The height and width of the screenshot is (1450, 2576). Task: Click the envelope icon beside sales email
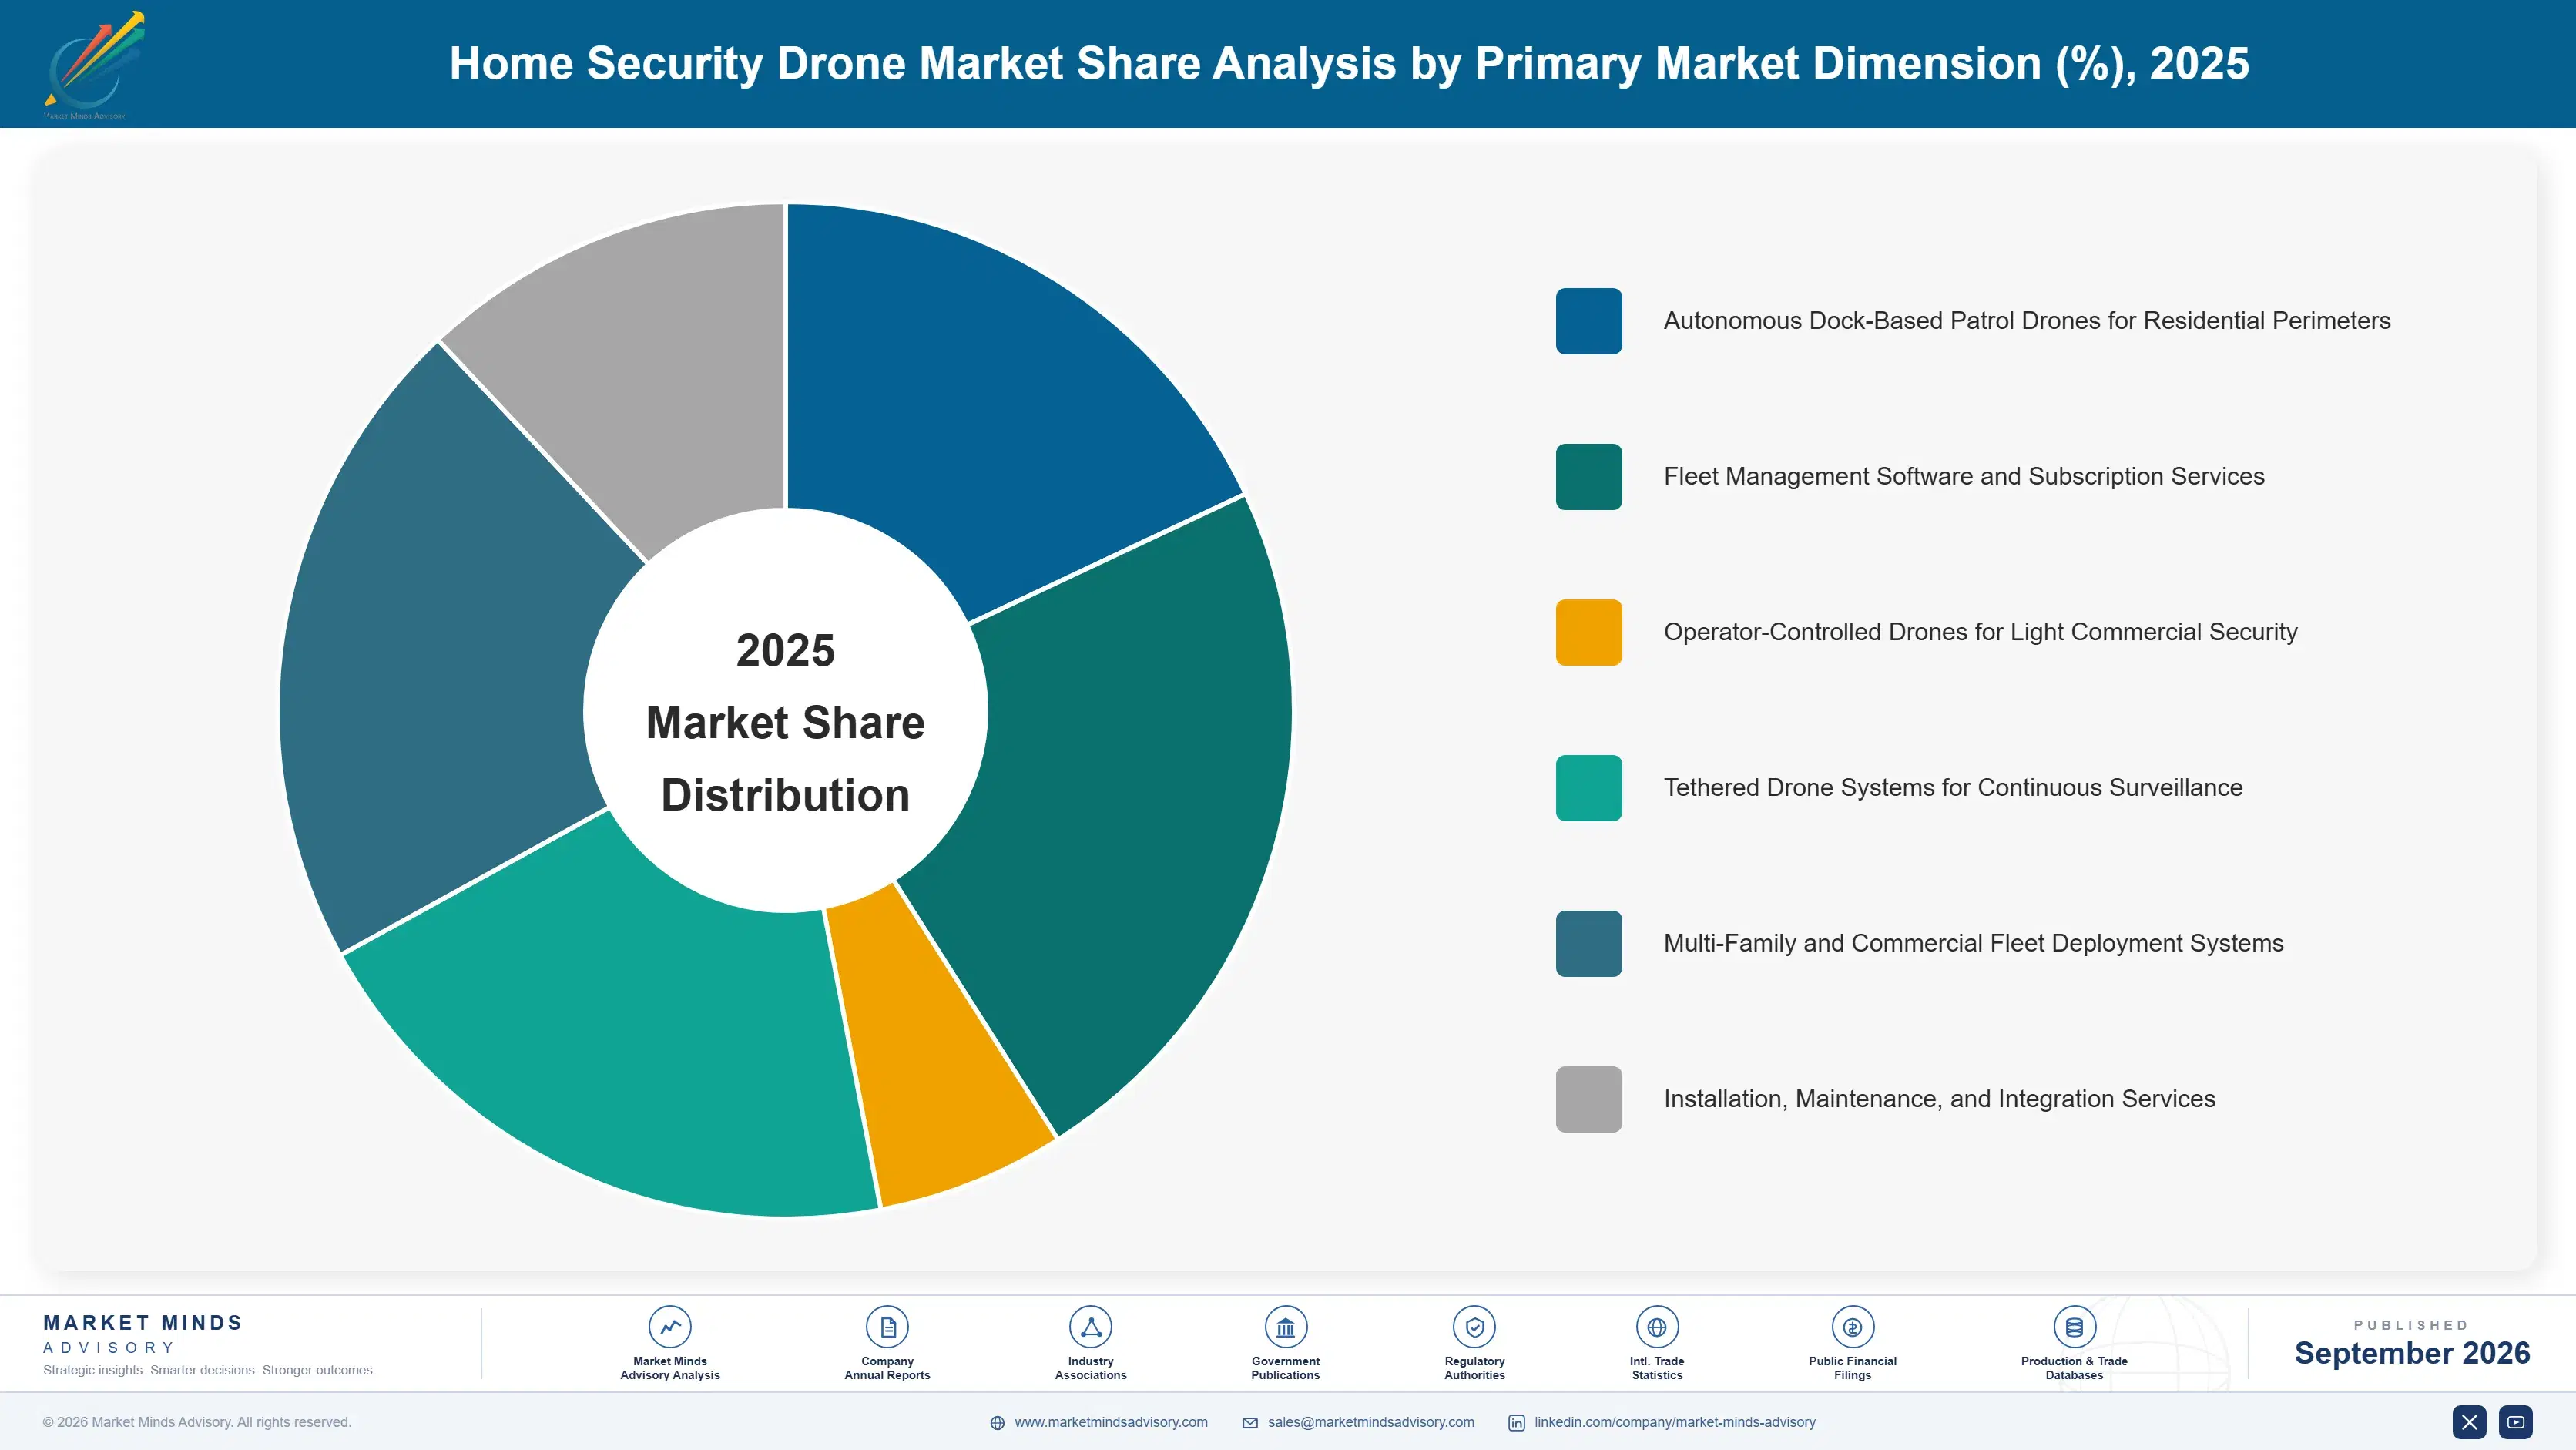point(1250,1423)
